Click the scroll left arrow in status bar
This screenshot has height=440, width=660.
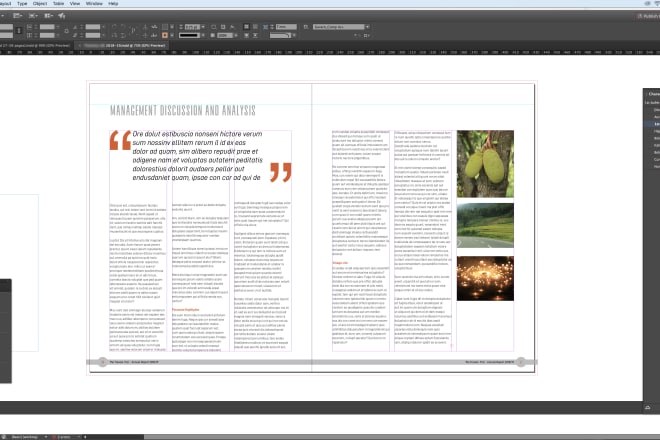click(x=85, y=437)
